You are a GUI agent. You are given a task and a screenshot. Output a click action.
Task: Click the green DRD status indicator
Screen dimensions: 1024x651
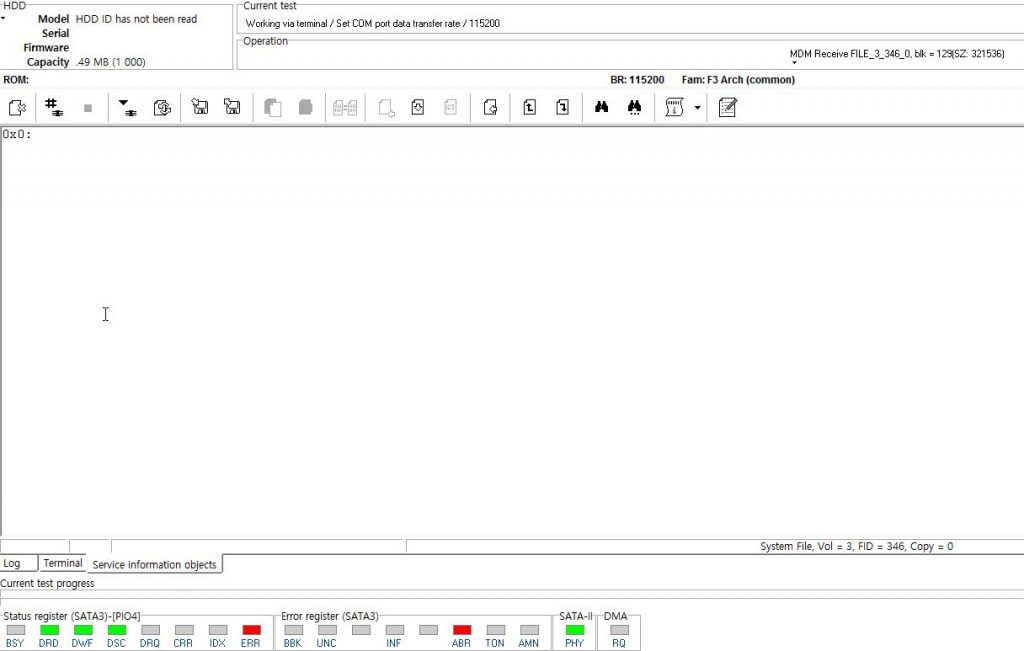click(x=49, y=630)
